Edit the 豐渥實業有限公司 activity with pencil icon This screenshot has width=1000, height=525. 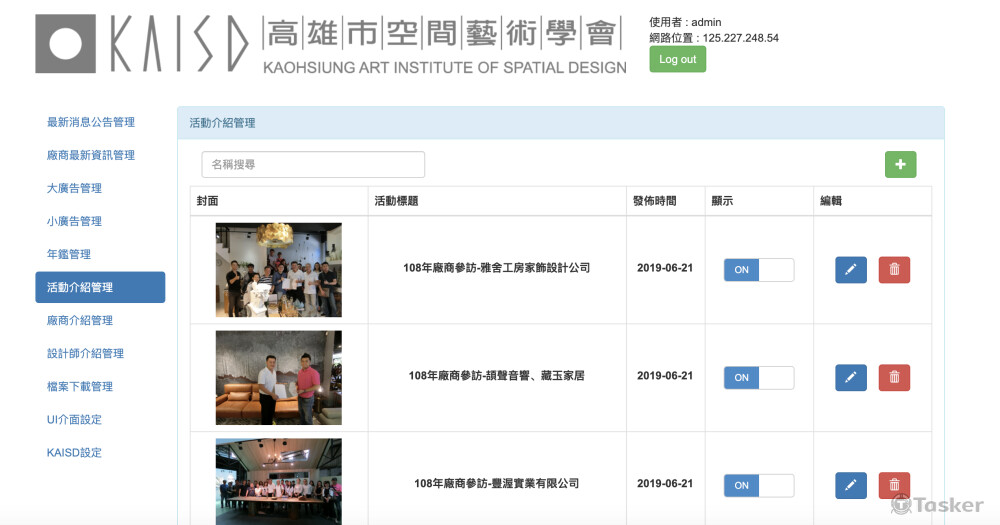pos(850,485)
